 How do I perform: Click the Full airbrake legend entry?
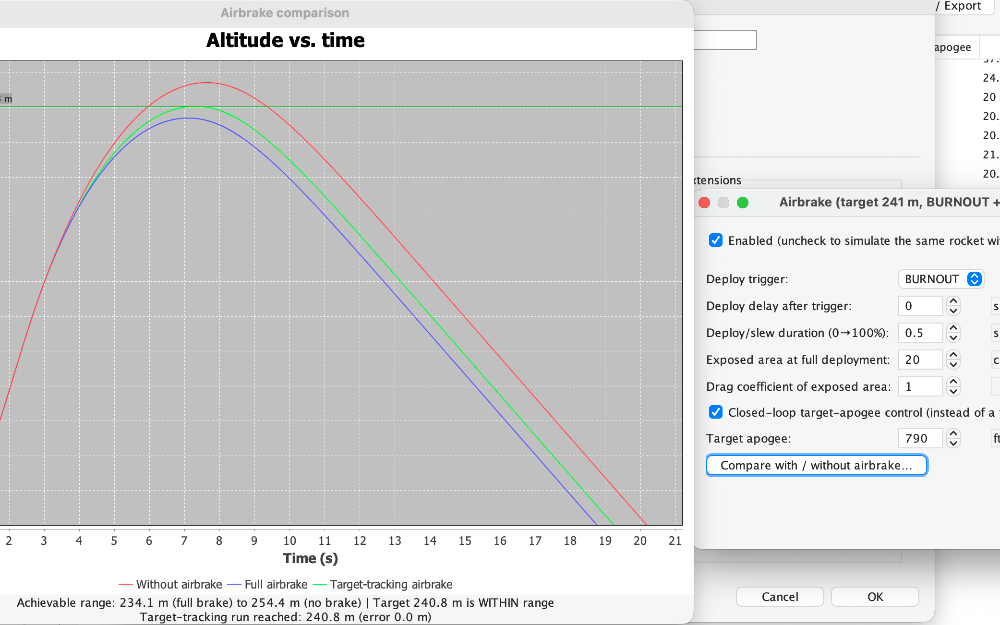[267, 584]
